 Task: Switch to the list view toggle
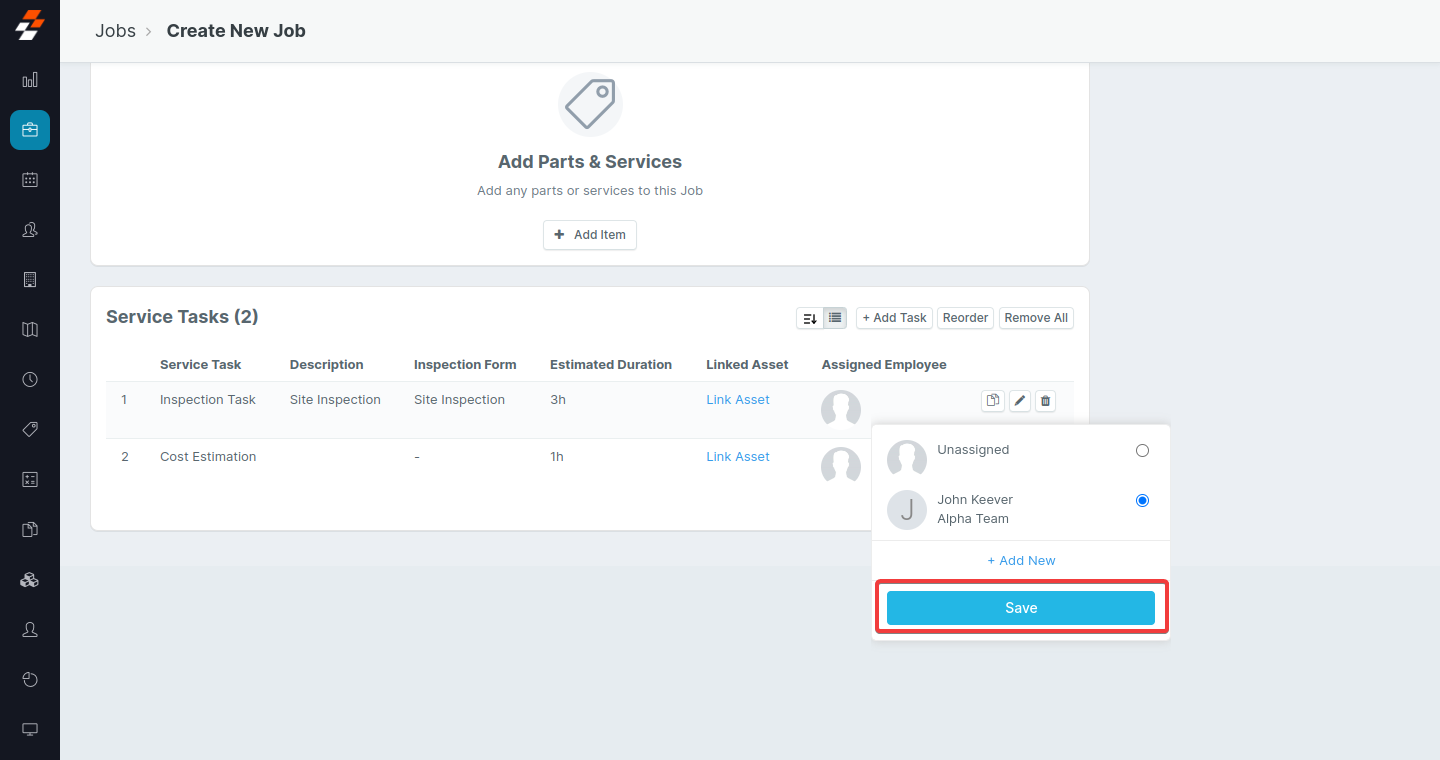[836, 318]
